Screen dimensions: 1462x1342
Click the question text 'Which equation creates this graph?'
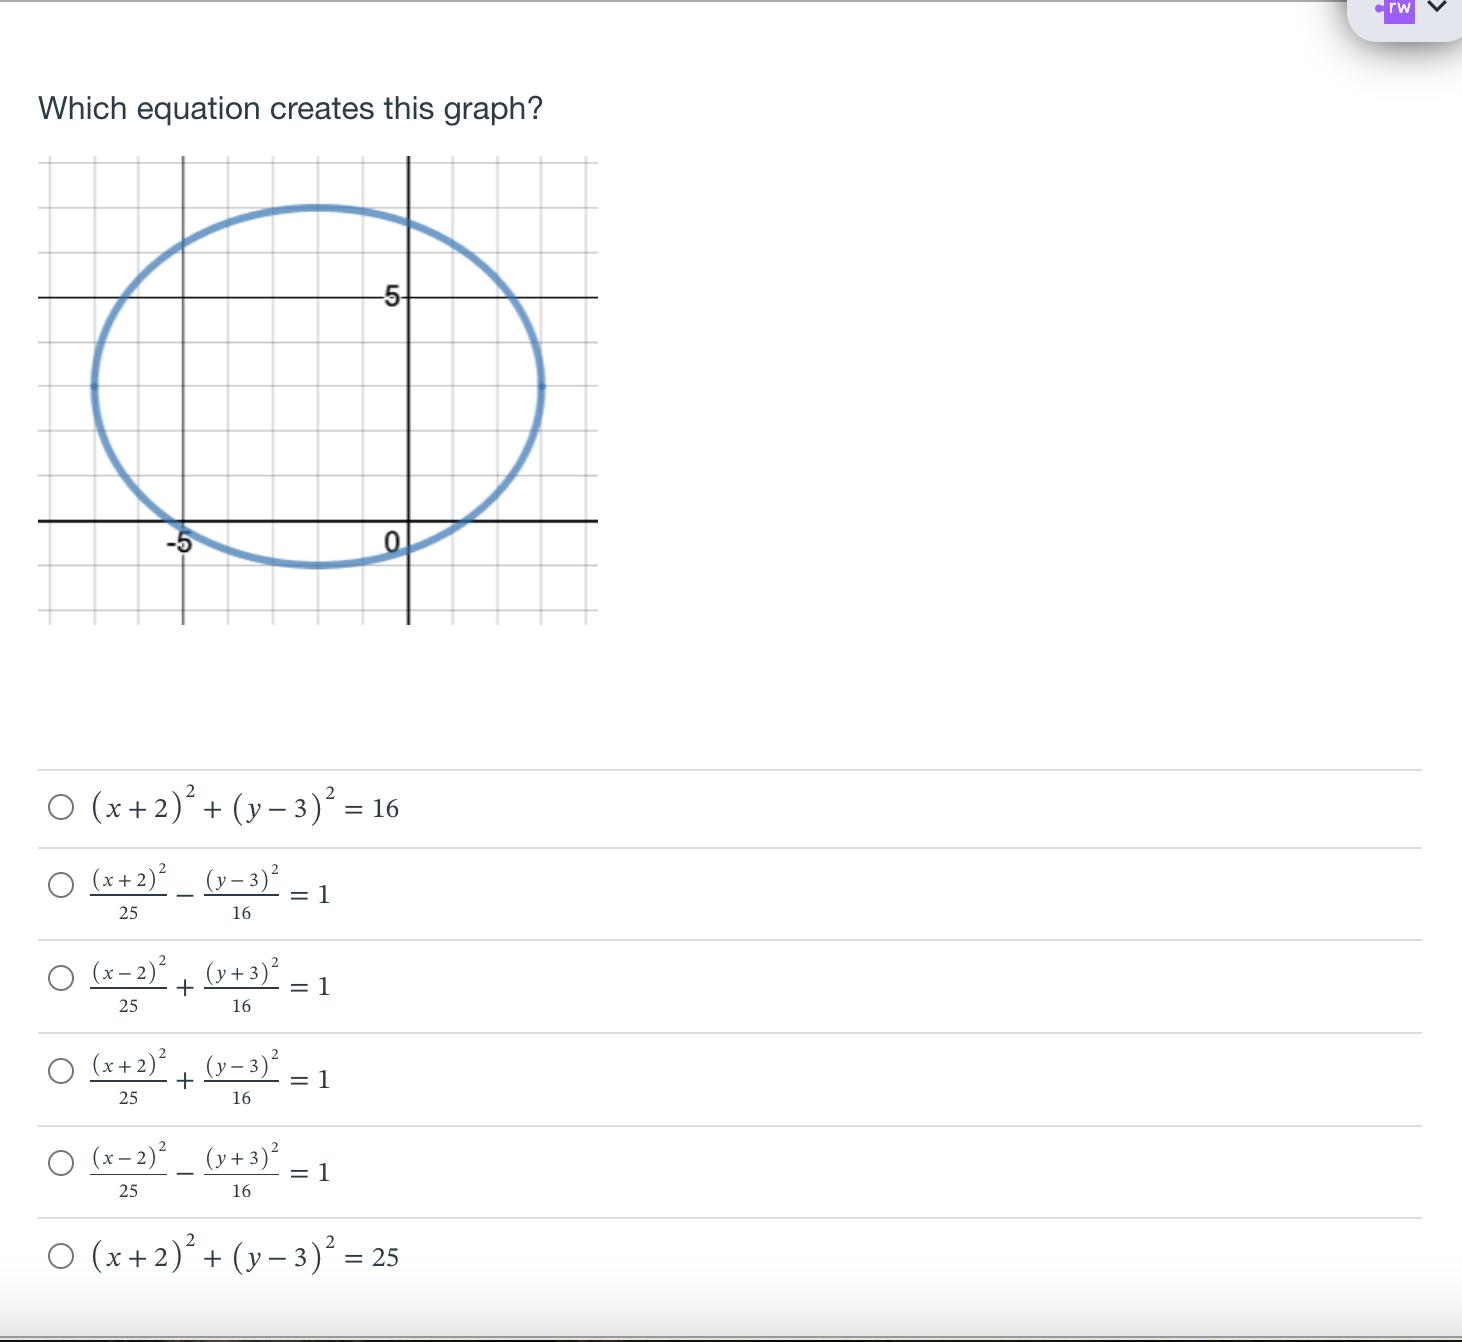click(290, 108)
